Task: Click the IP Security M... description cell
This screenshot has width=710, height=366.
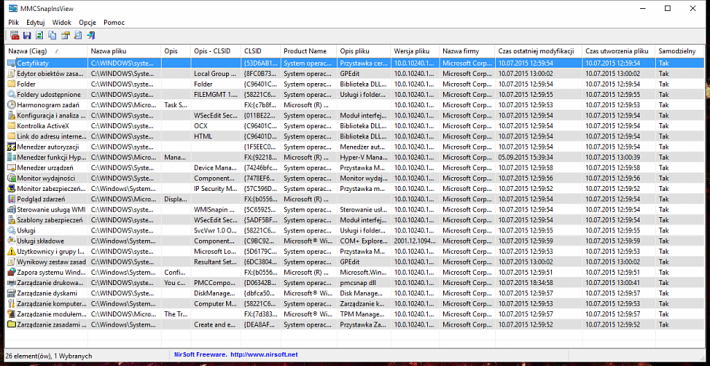Action: [216, 188]
